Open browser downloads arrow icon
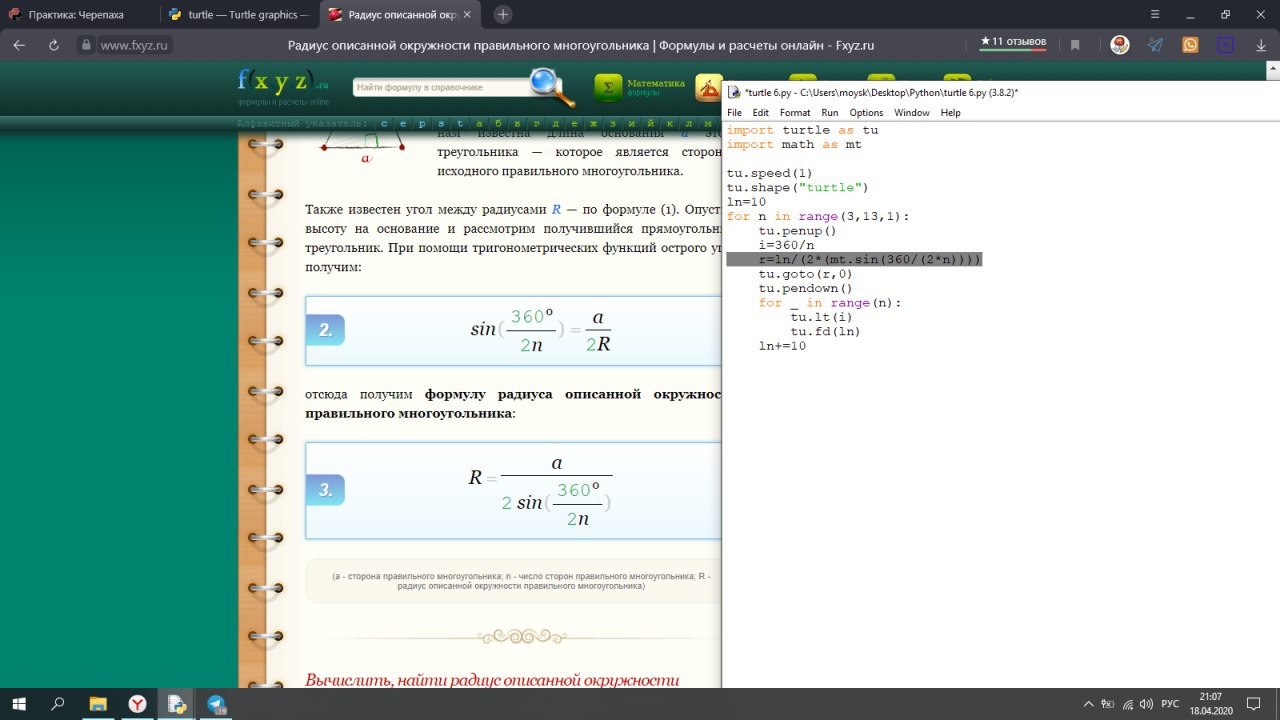This screenshot has width=1280, height=720. tap(1259, 45)
